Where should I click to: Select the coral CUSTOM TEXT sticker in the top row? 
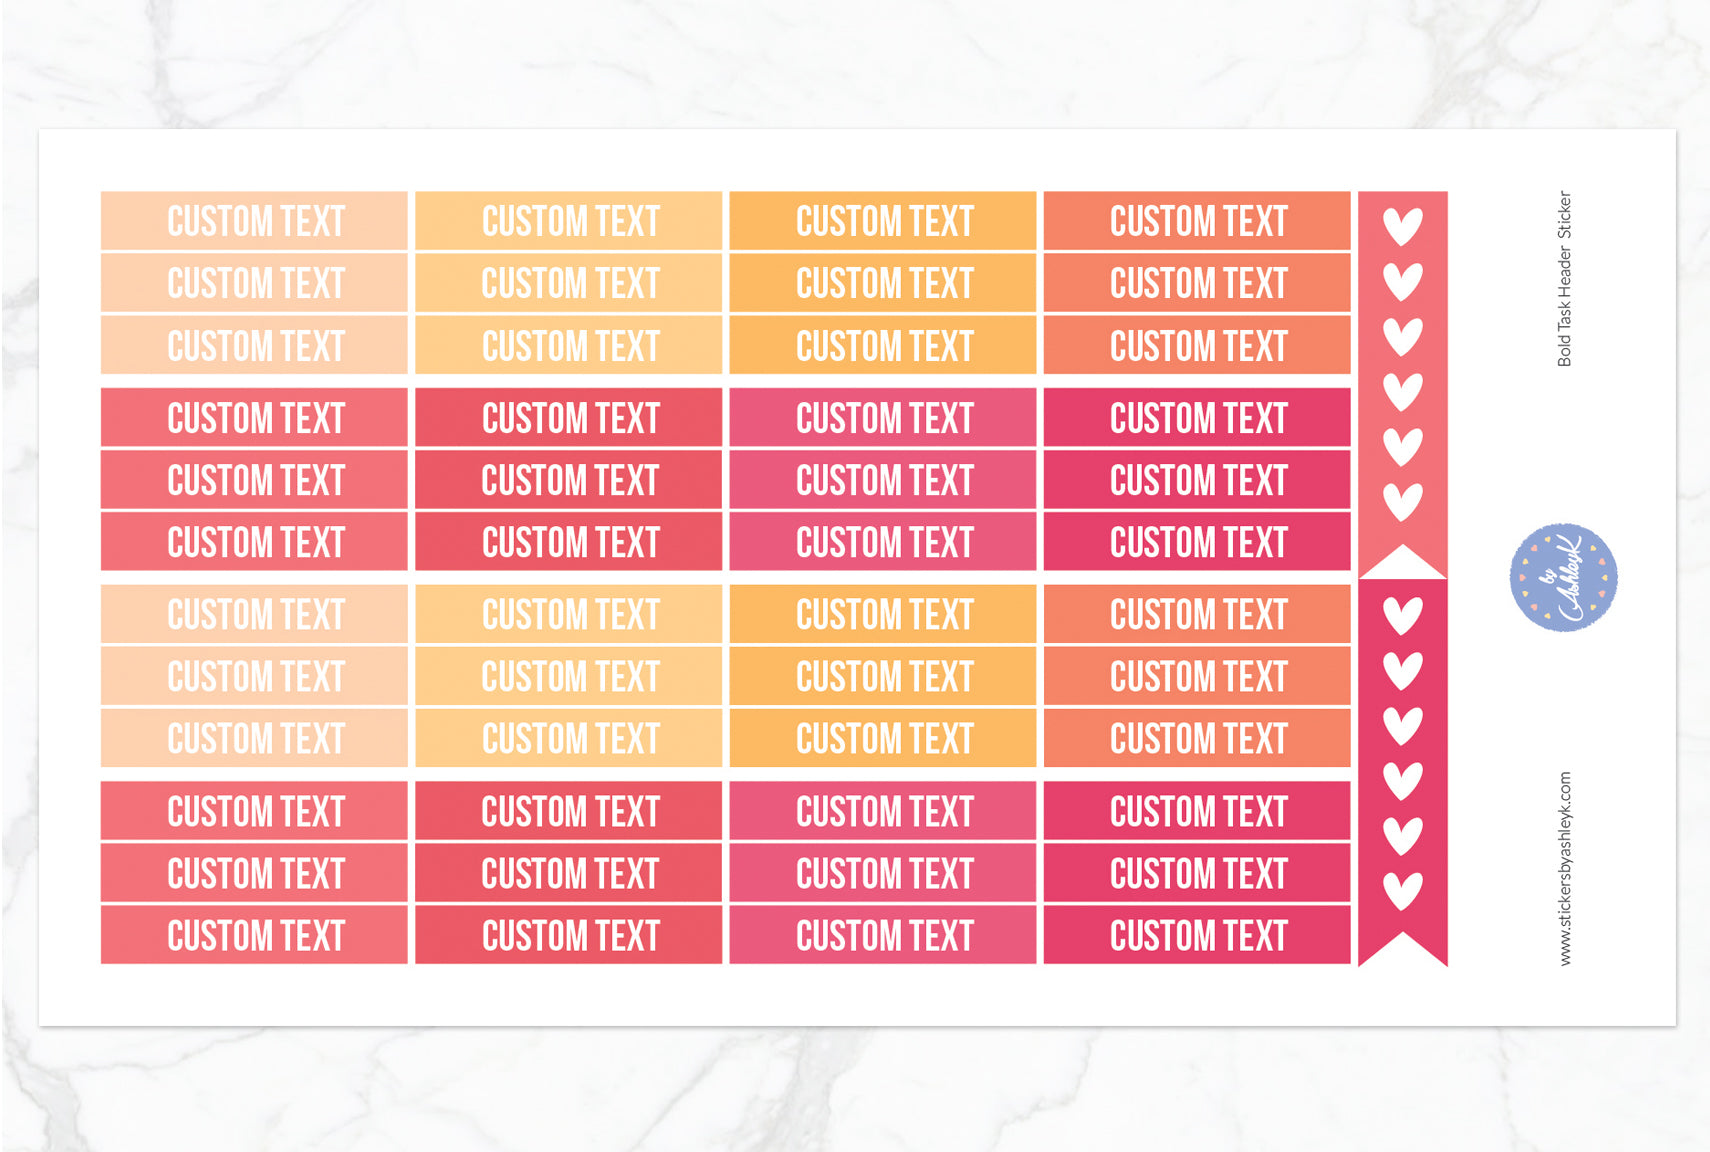click(1197, 221)
